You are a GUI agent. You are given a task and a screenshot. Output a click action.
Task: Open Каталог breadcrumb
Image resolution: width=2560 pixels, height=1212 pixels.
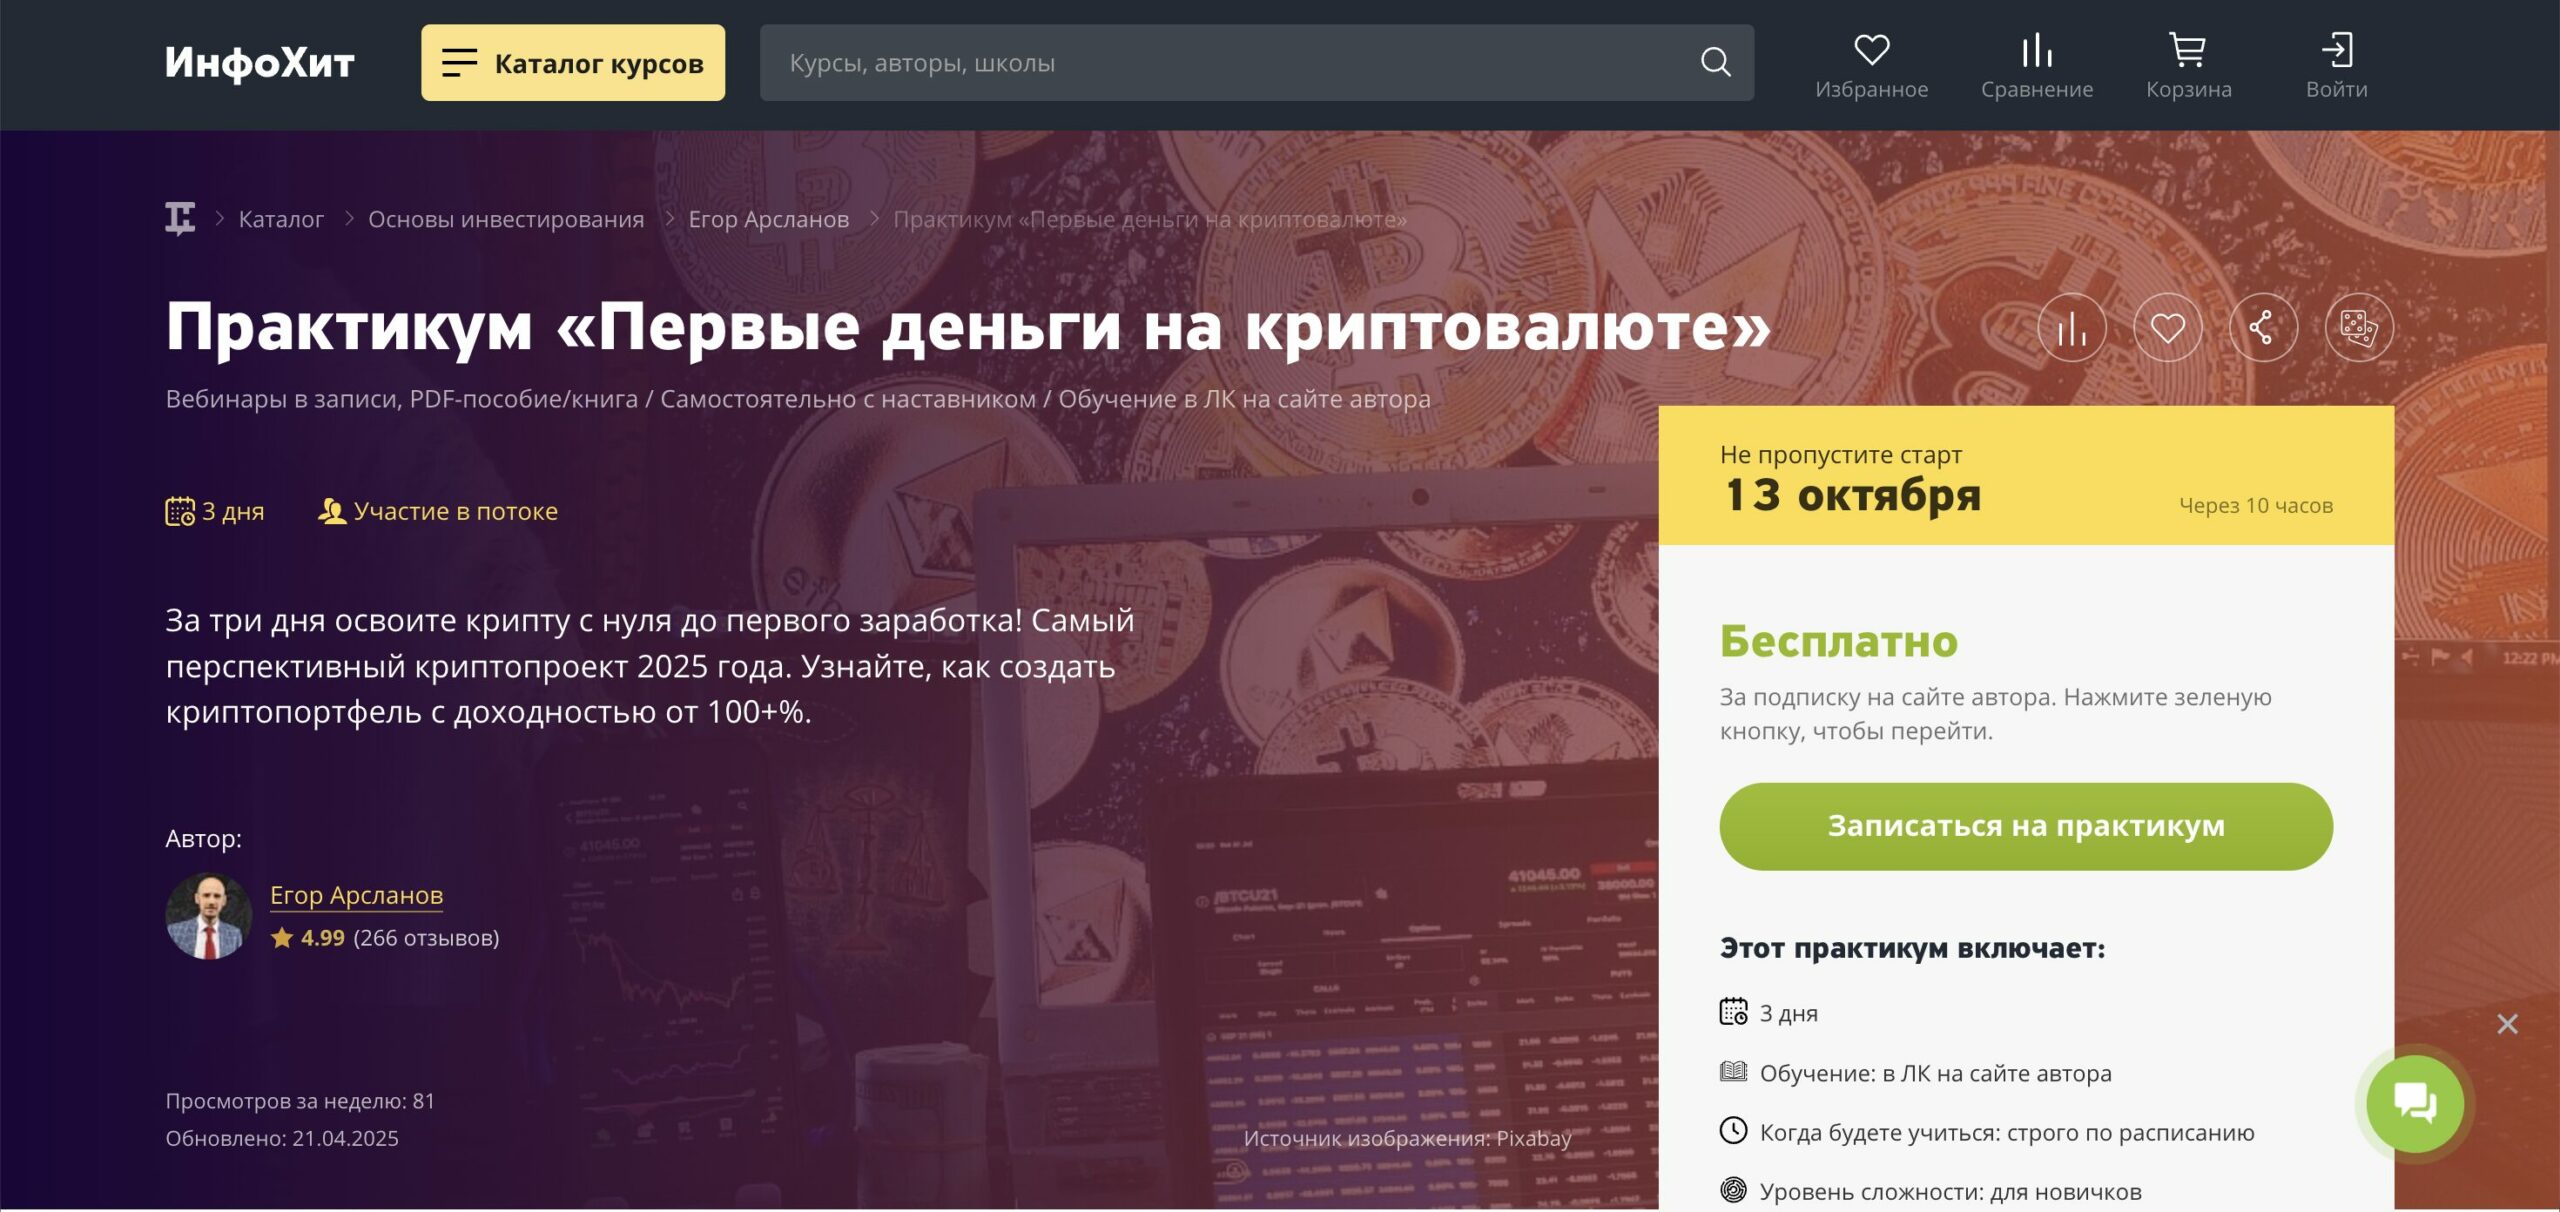[281, 219]
